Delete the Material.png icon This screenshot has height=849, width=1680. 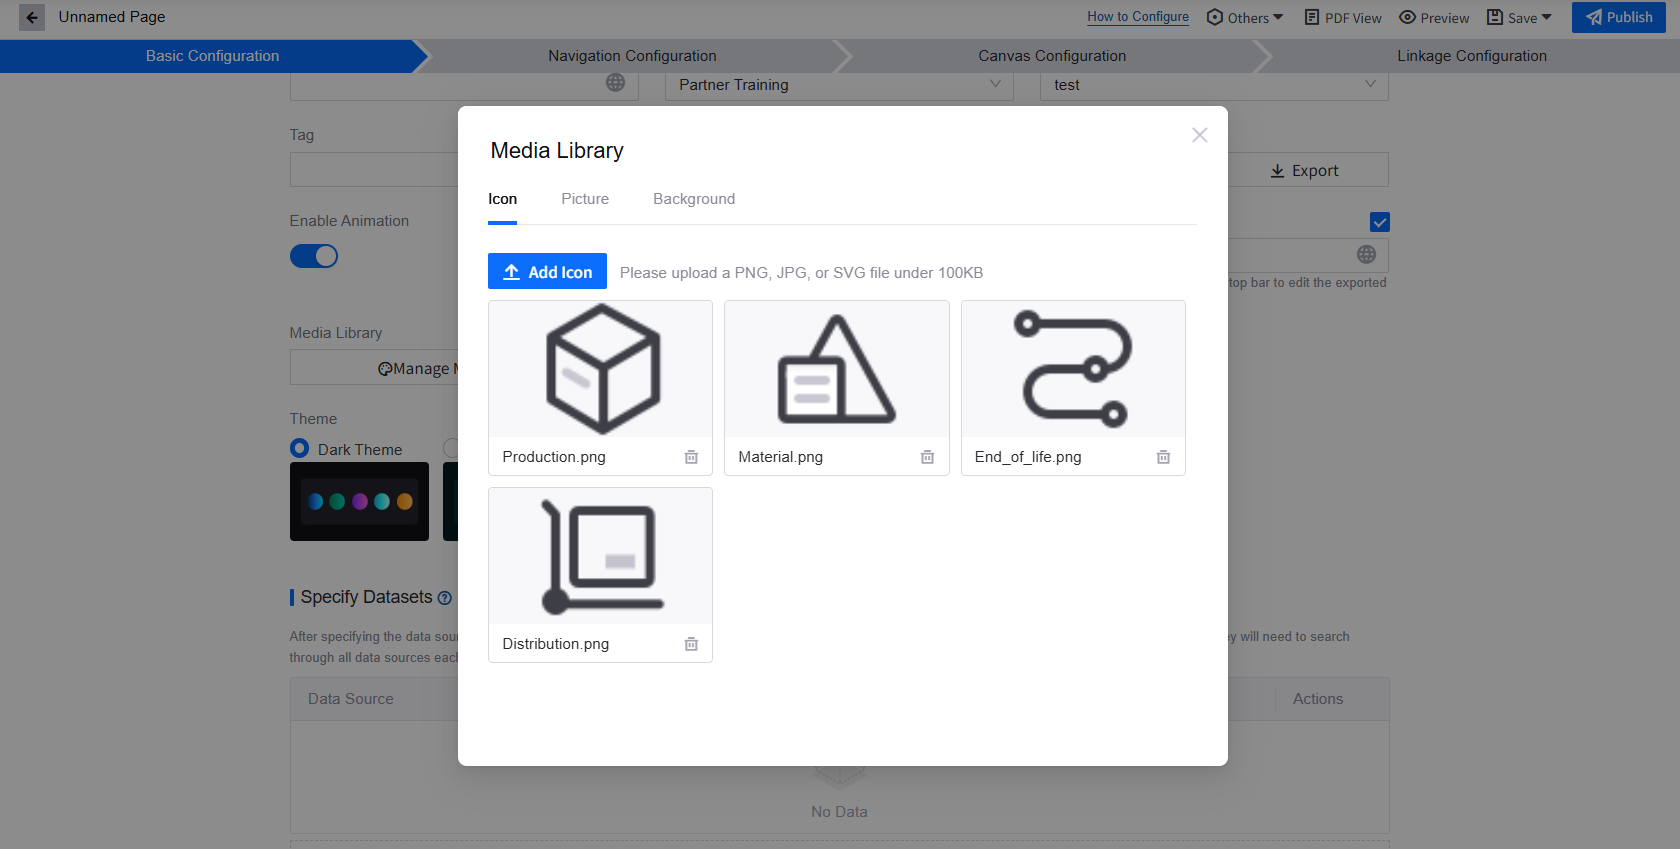click(x=927, y=457)
